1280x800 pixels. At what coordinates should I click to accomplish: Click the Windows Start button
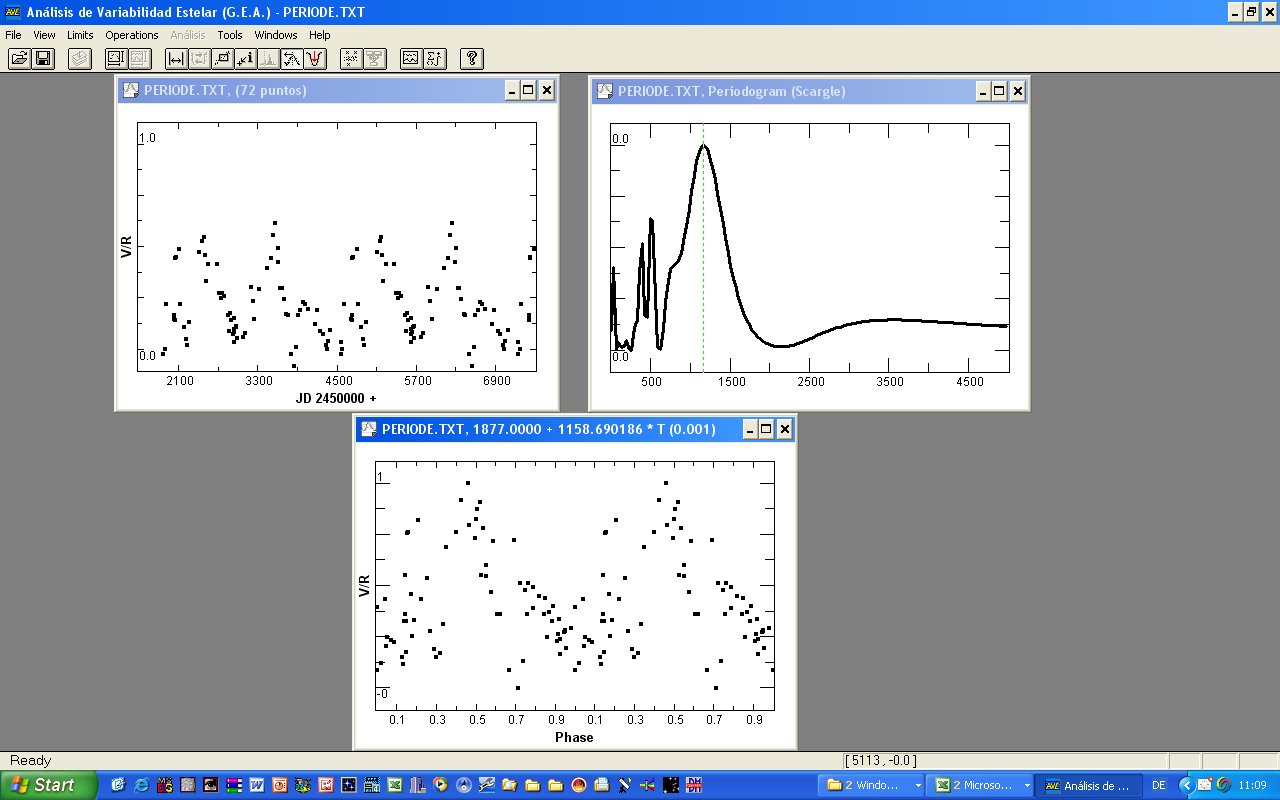[x=49, y=785]
